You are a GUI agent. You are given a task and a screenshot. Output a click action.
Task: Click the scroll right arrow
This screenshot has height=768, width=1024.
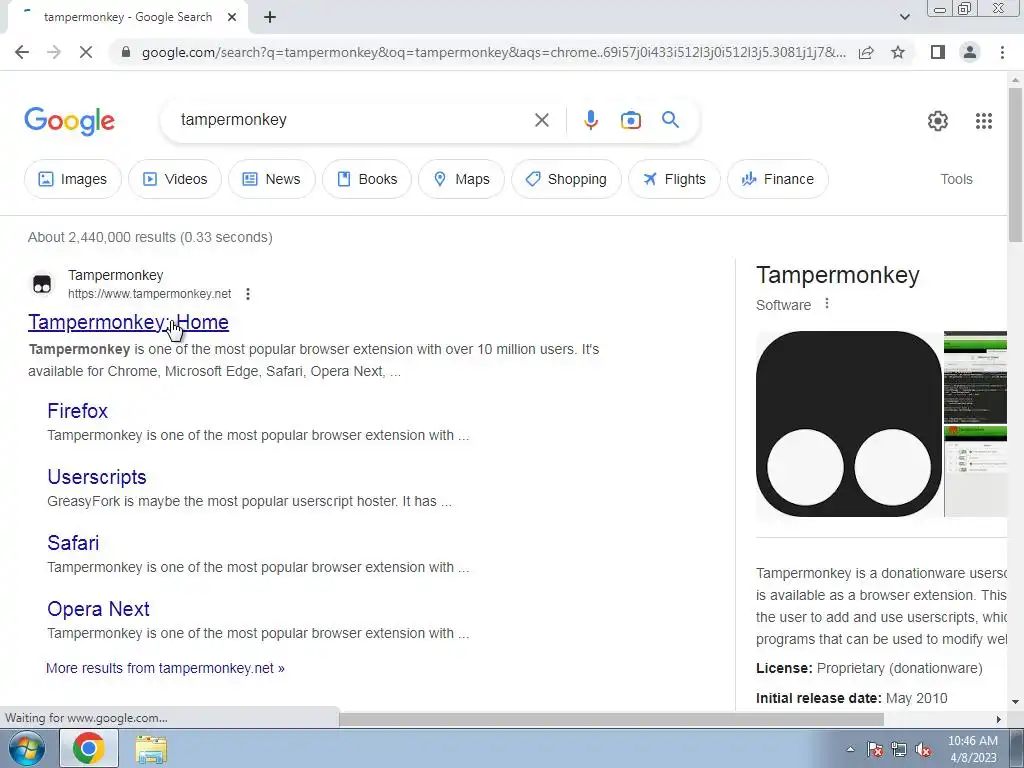998,719
